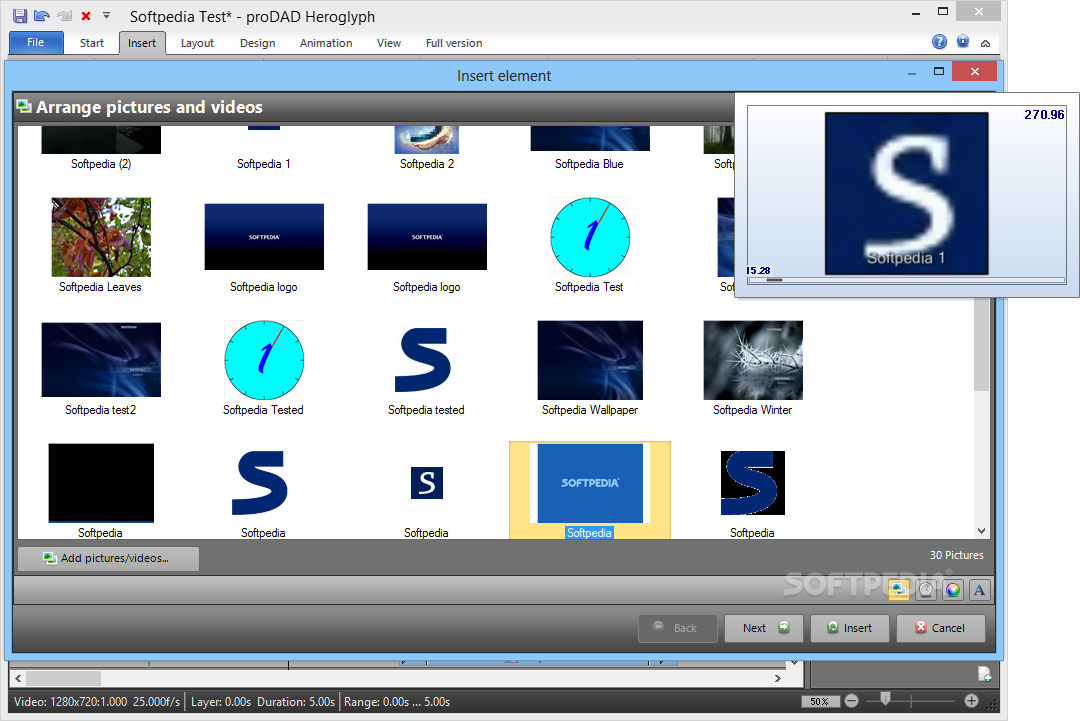Screen dimensions: 1080x721
Task: Maximize the Insert element dialog
Action: pos(938,72)
